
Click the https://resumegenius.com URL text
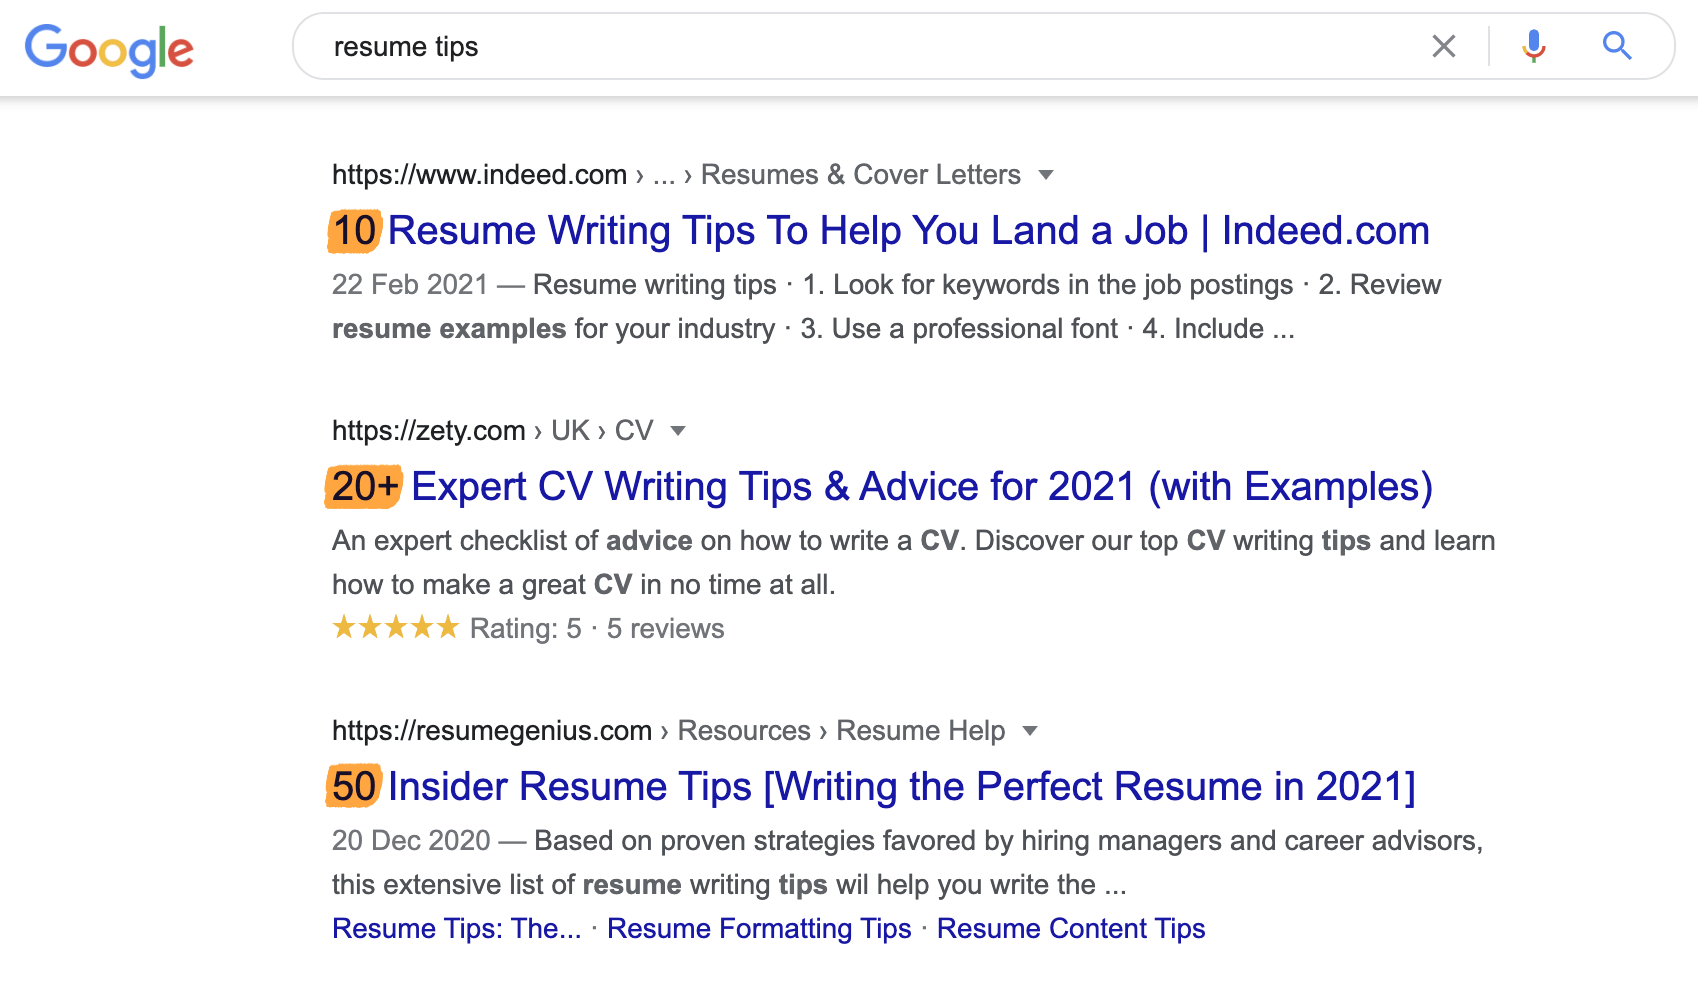pos(491,731)
